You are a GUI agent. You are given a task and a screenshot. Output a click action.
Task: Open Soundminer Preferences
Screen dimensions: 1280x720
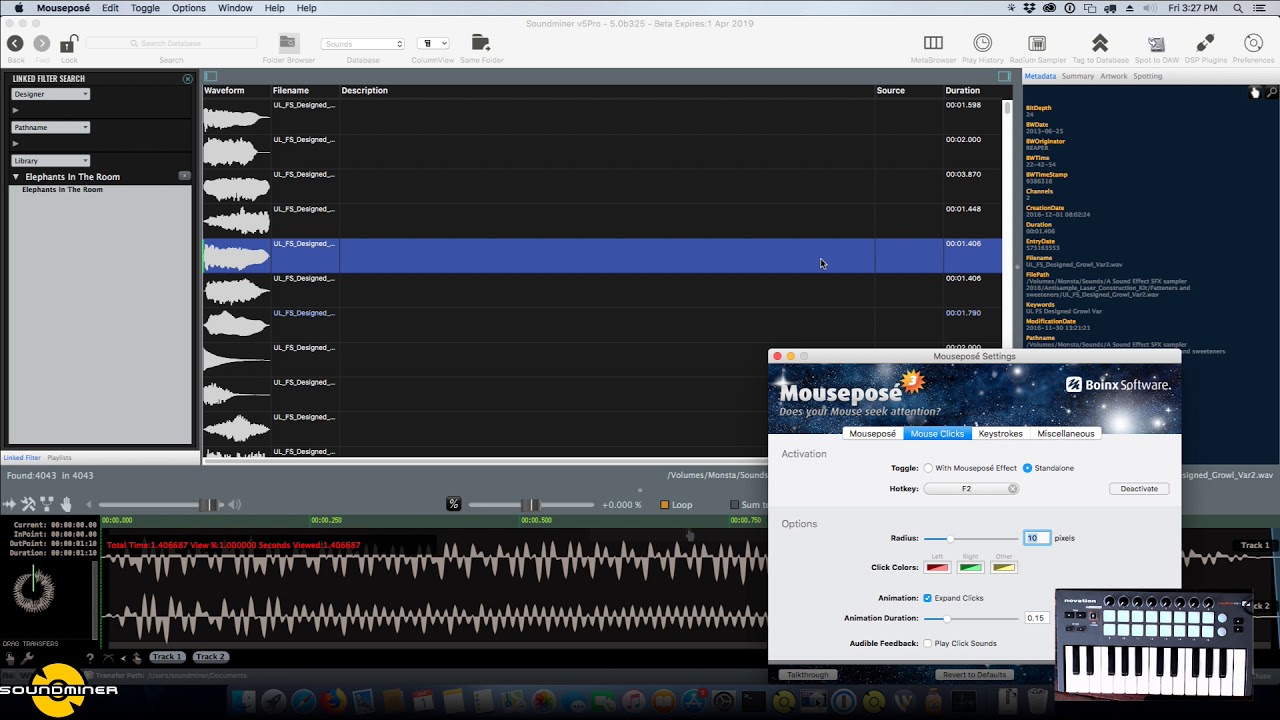[1253, 43]
